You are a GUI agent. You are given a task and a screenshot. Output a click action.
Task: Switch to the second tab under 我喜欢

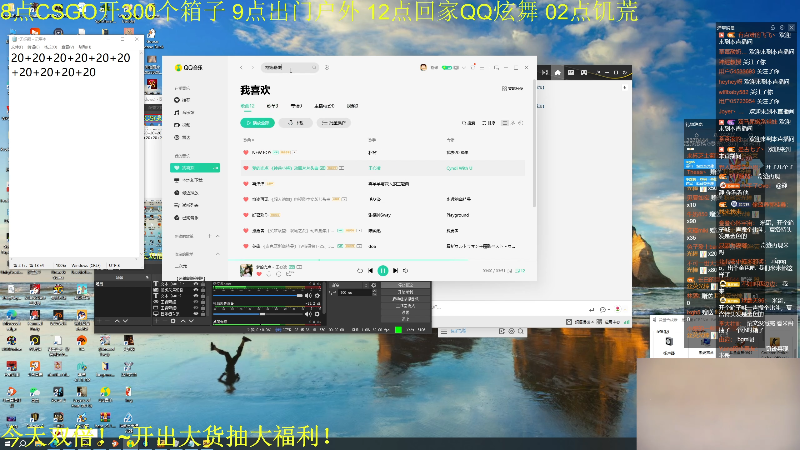tap(272, 106)
